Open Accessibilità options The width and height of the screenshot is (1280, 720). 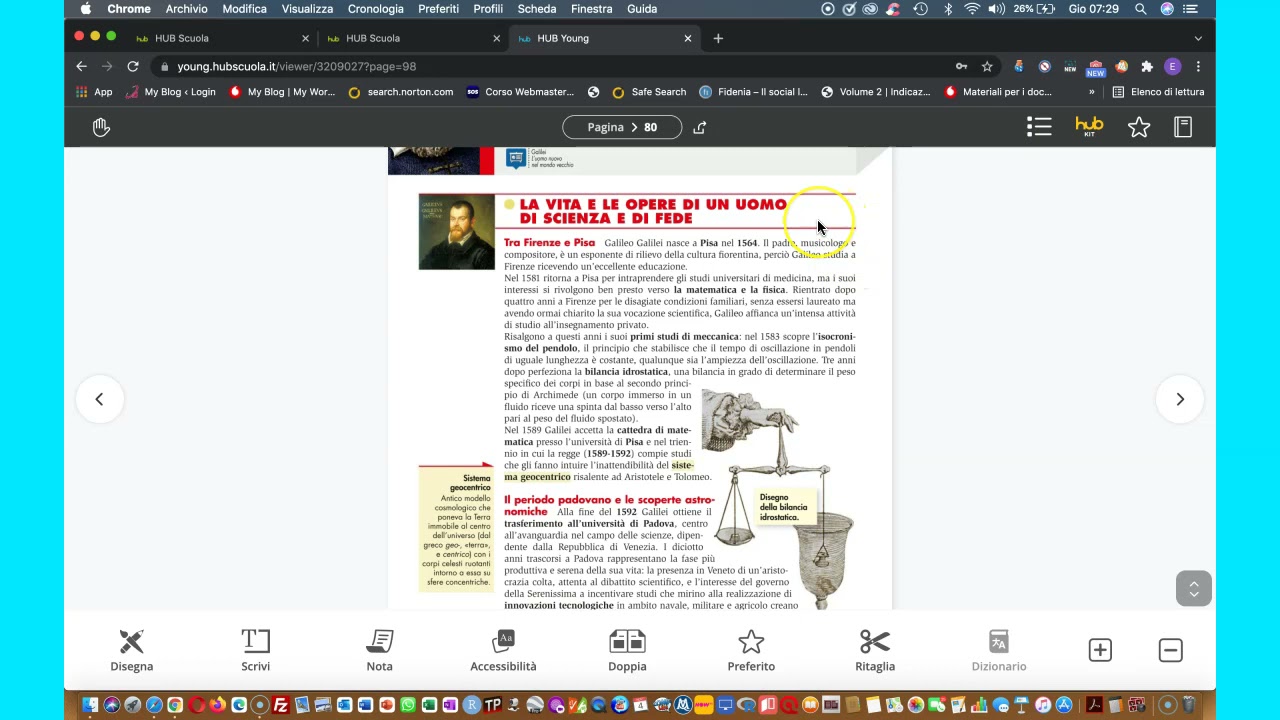(x=503, y=651)
